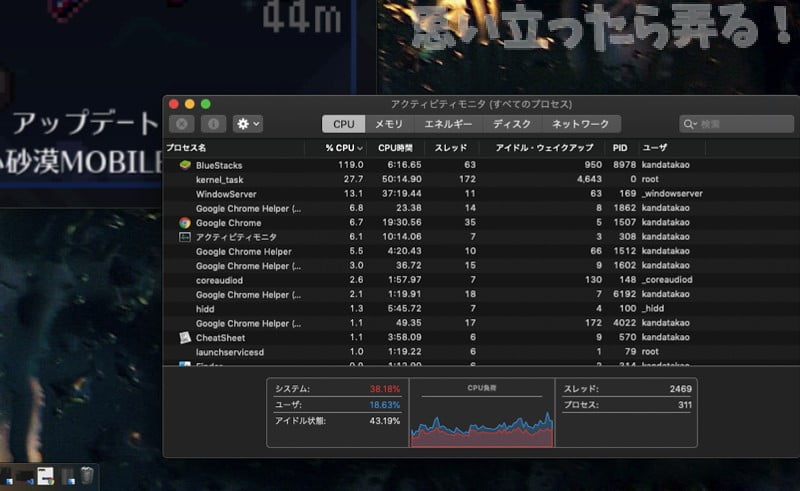This screenshot has height=491, width=800.
Task: Click the _windowserver user cell
Action: (672, 193)
